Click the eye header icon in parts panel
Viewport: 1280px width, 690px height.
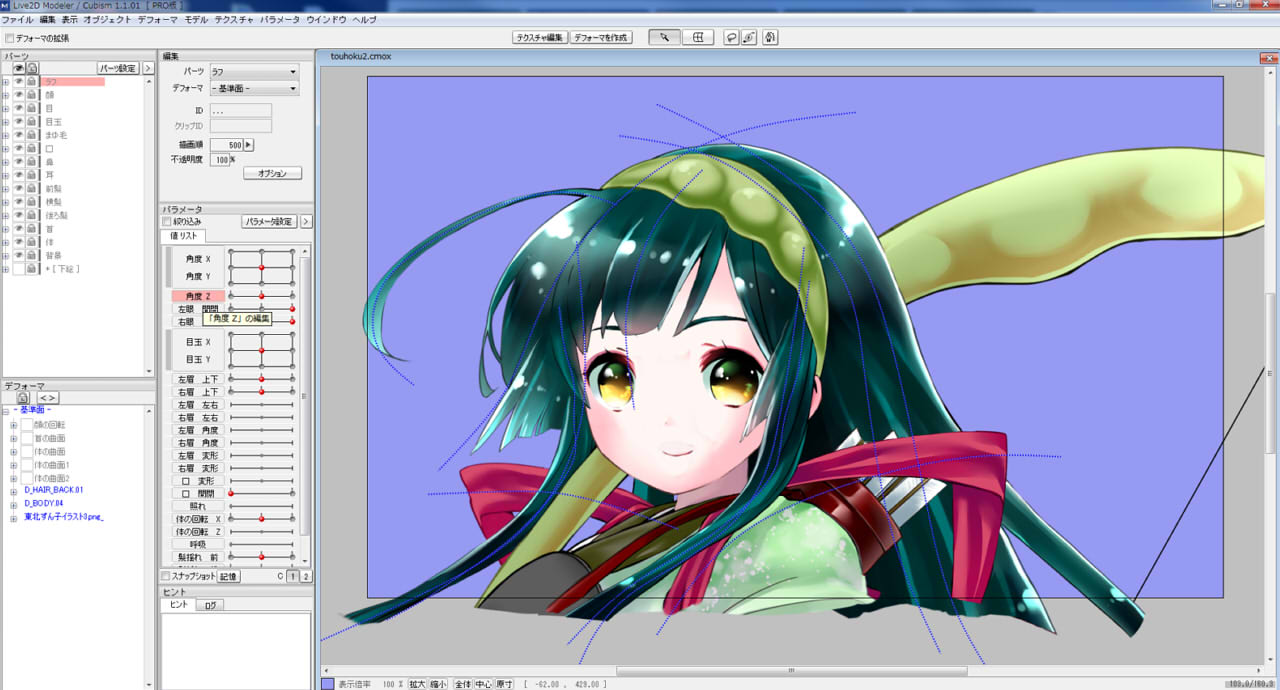coord(18,68)
